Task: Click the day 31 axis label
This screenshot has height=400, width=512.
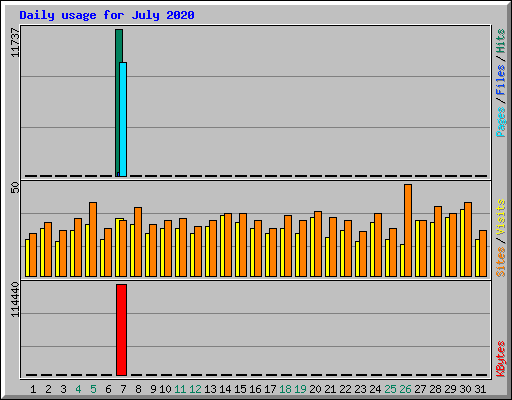Action: click(x=480, y=389)
